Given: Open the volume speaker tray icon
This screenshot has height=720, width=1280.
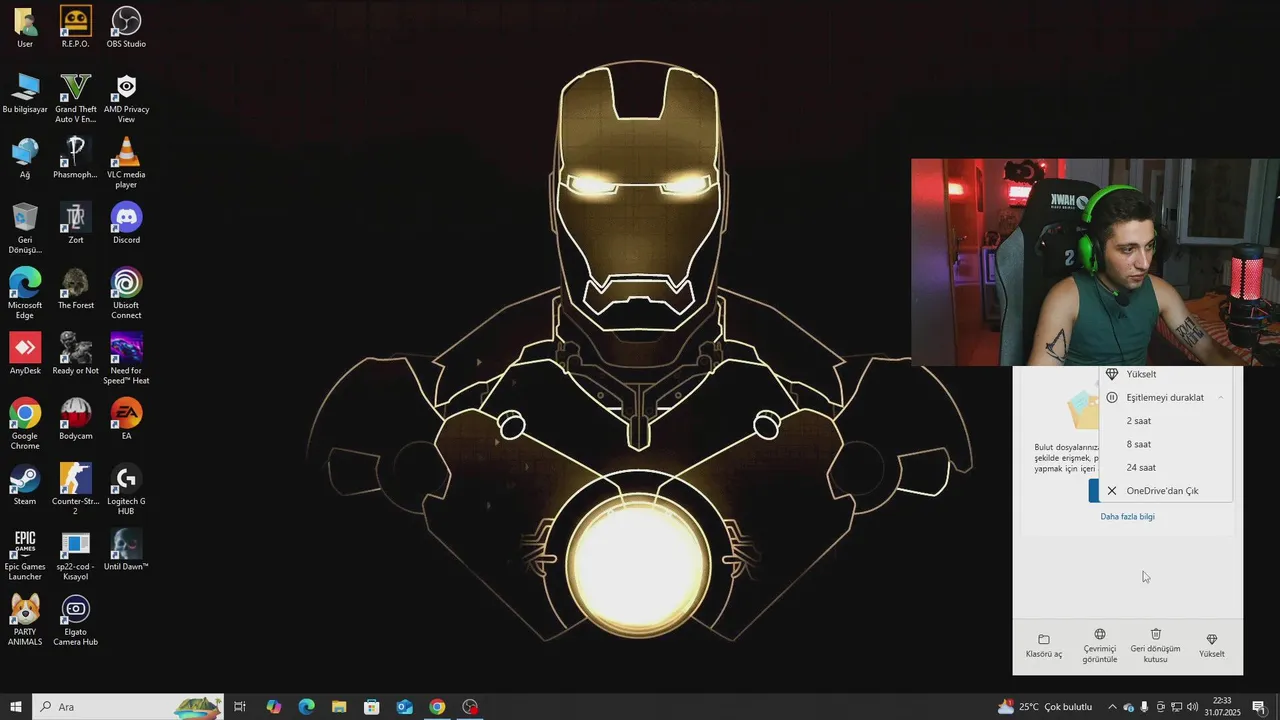Looking at the screenshot, I should 1192,707.
